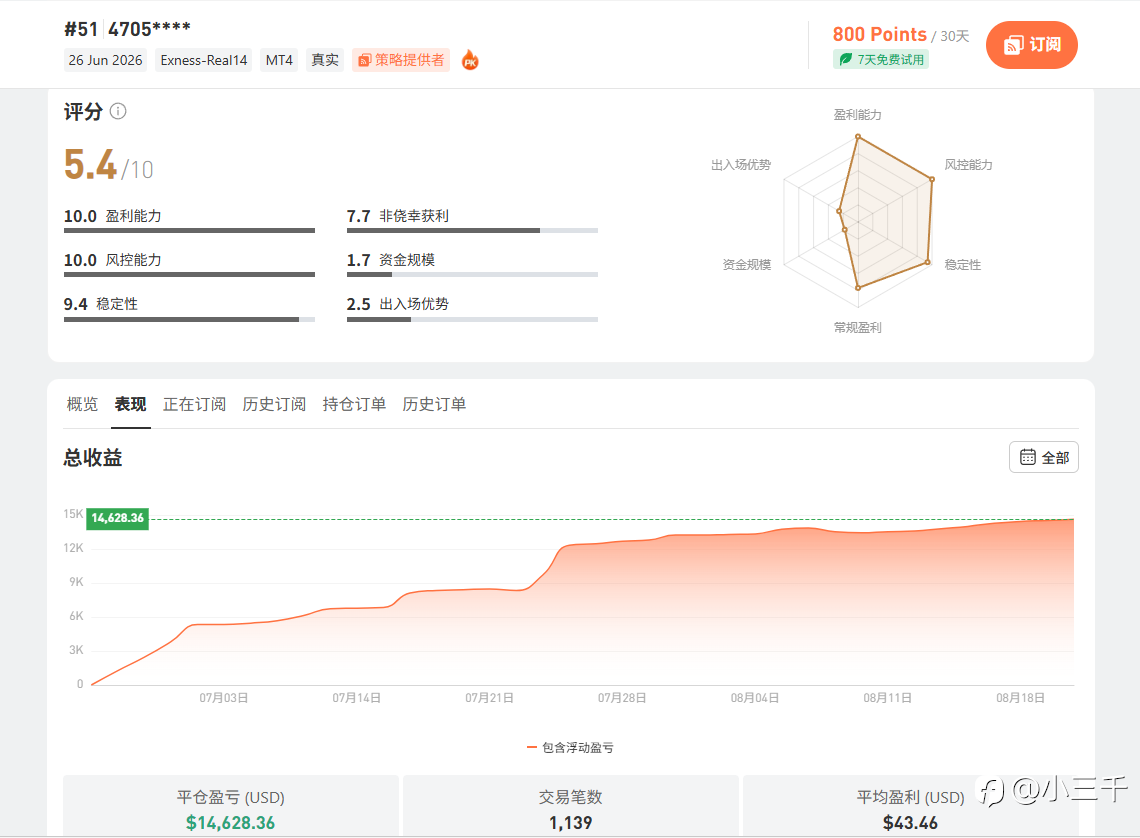Viewport: 1140px width, 838px height.
Task: Click the 包含浮动盈亏 legend item
Action: [570, 747]
